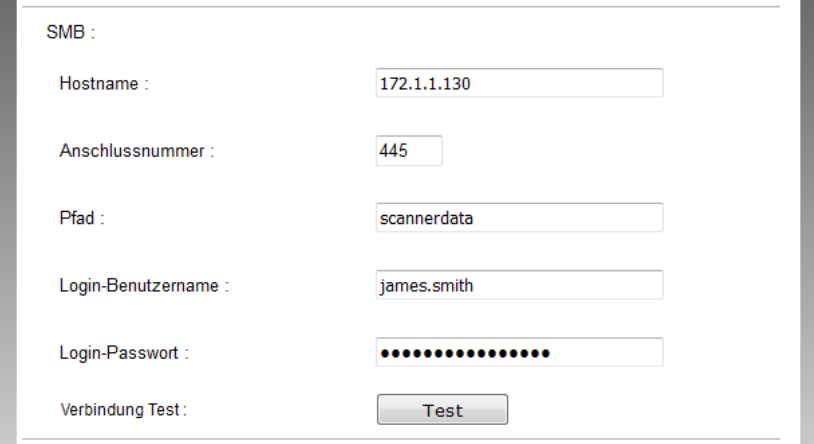Place cursor in the 172.1.1.130 address text
Screen dimensions: 814x444
coord(425,83)
